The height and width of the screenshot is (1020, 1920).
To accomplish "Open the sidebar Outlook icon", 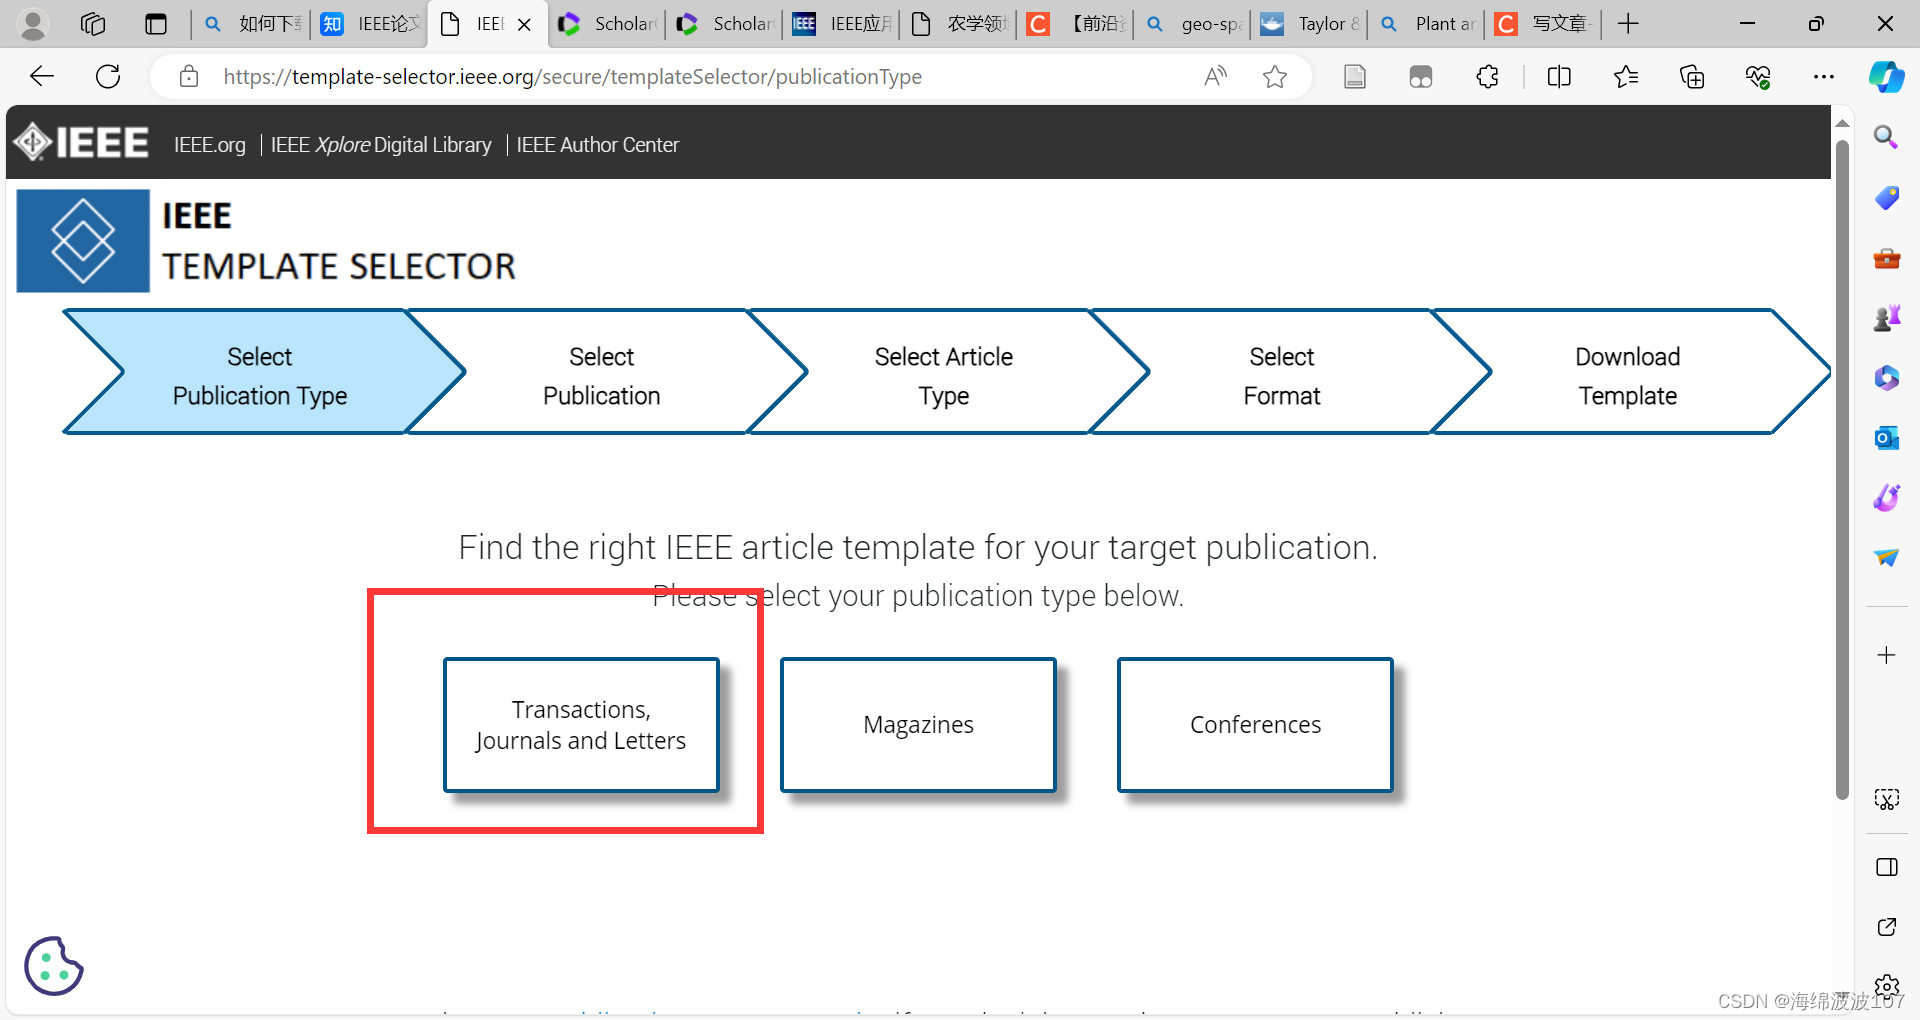I will [x=1886, y=438].
